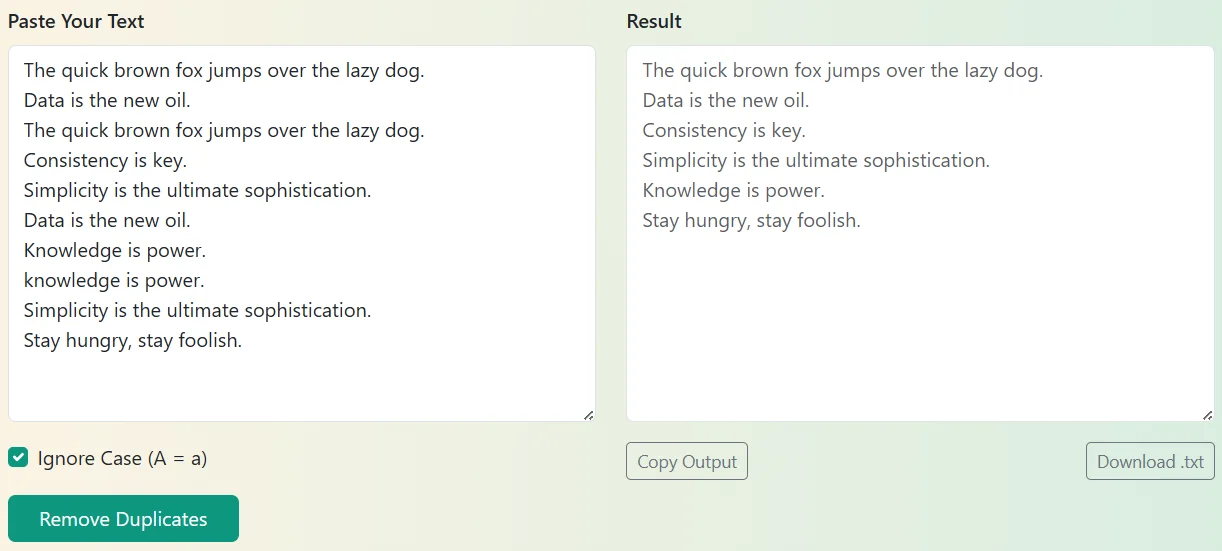Toggle the Ignore Case checkbox

[18, 458]
